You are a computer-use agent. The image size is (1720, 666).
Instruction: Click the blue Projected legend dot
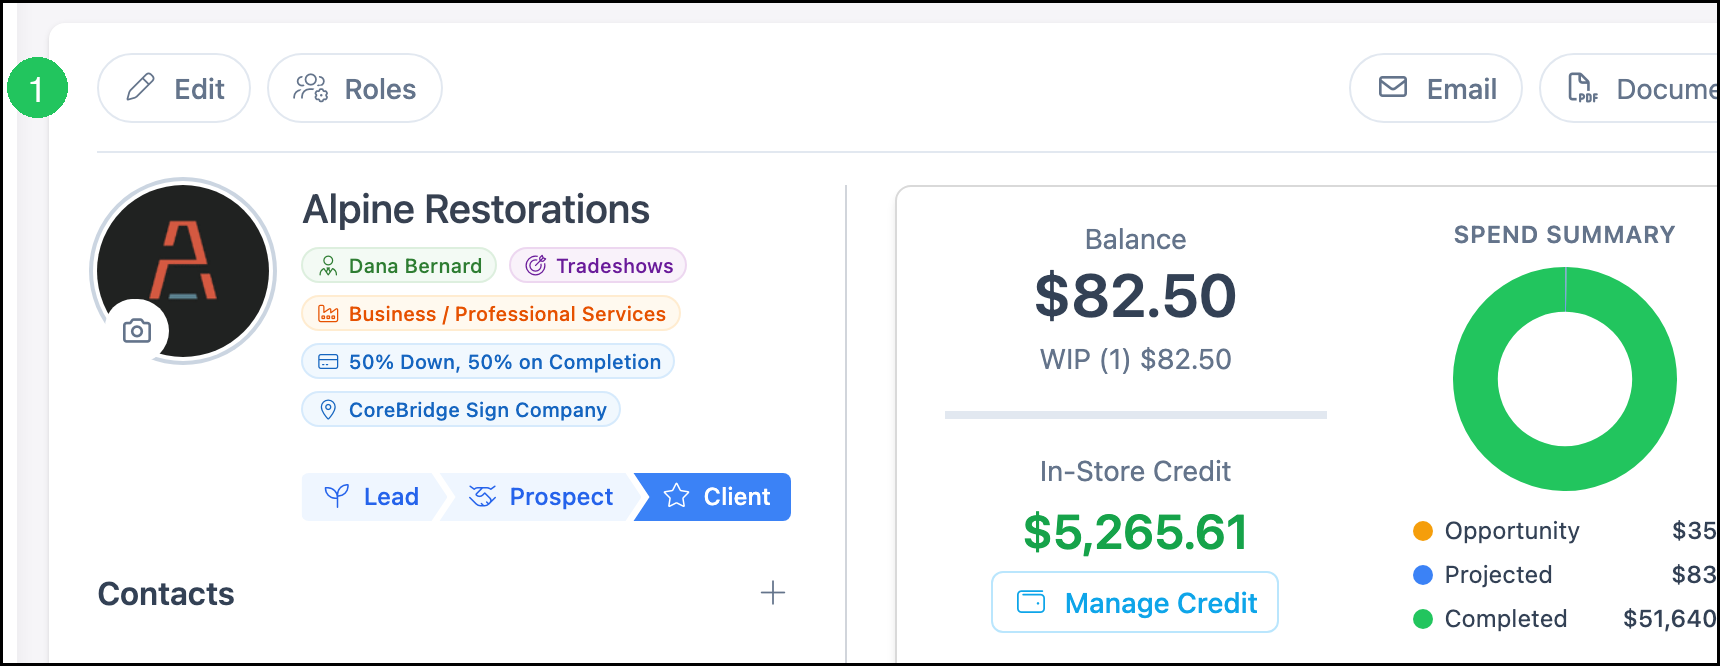click(x=1423, y=575)
